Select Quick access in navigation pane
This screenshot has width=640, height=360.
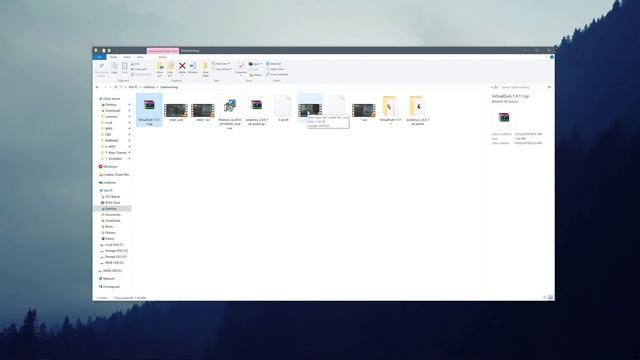110,99
